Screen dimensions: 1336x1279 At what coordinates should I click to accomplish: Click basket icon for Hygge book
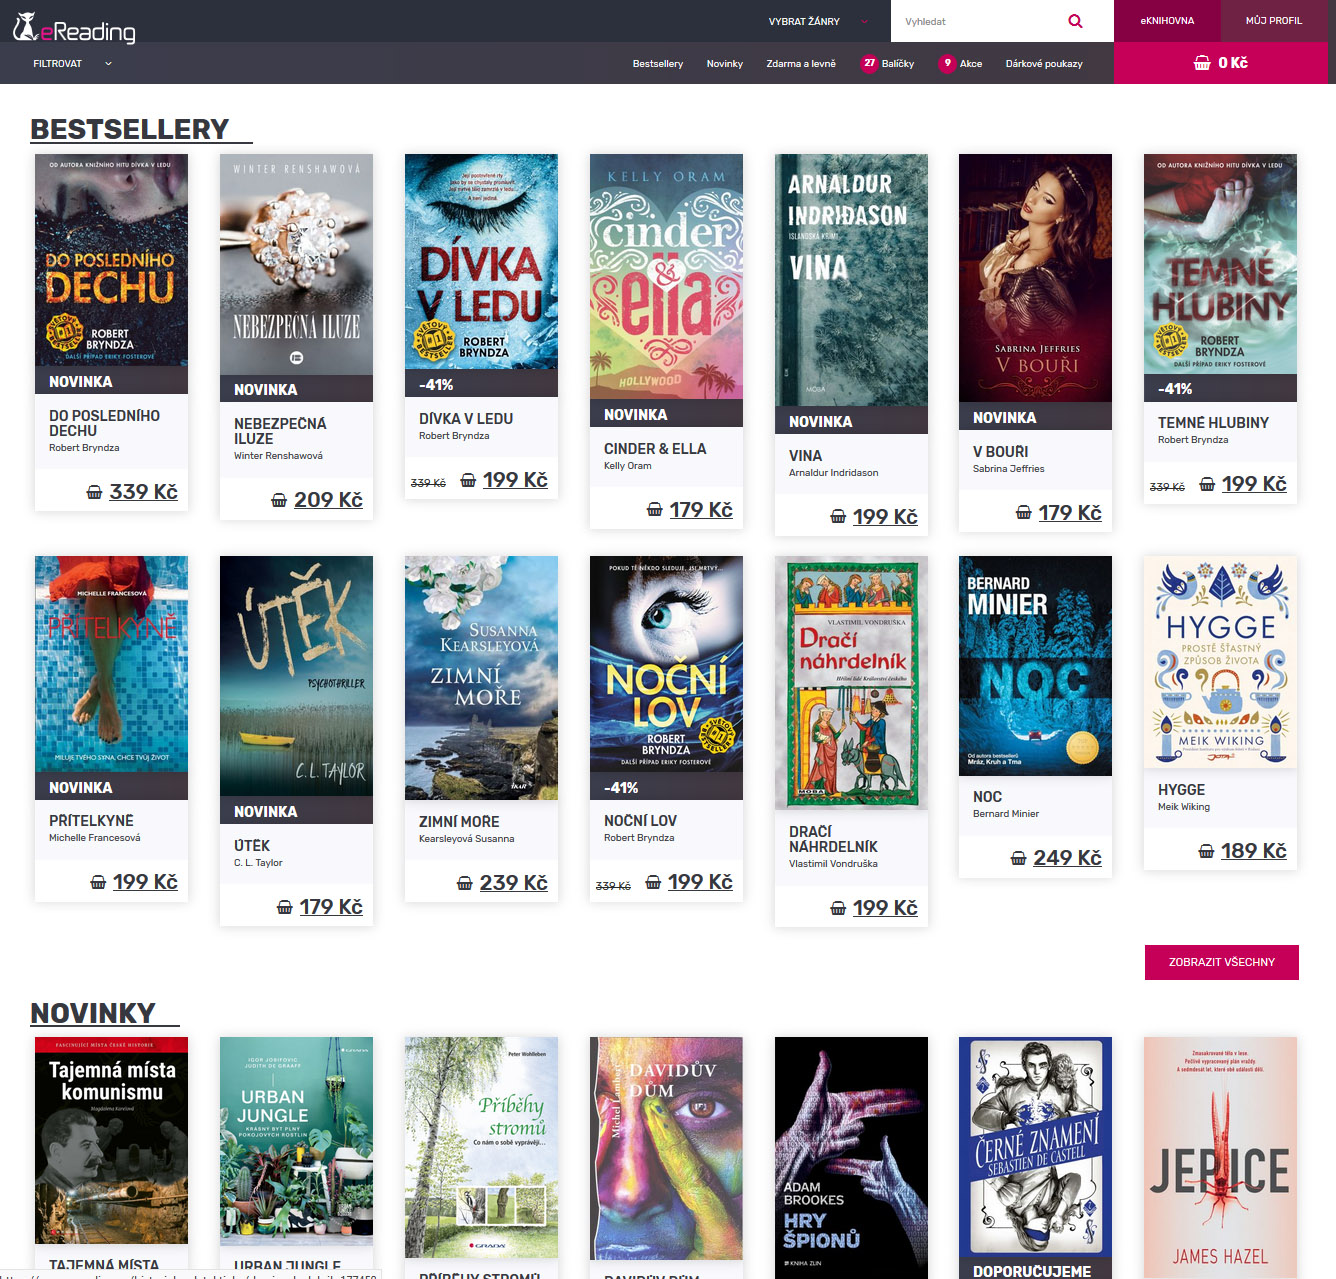[x=1206, y=851]
